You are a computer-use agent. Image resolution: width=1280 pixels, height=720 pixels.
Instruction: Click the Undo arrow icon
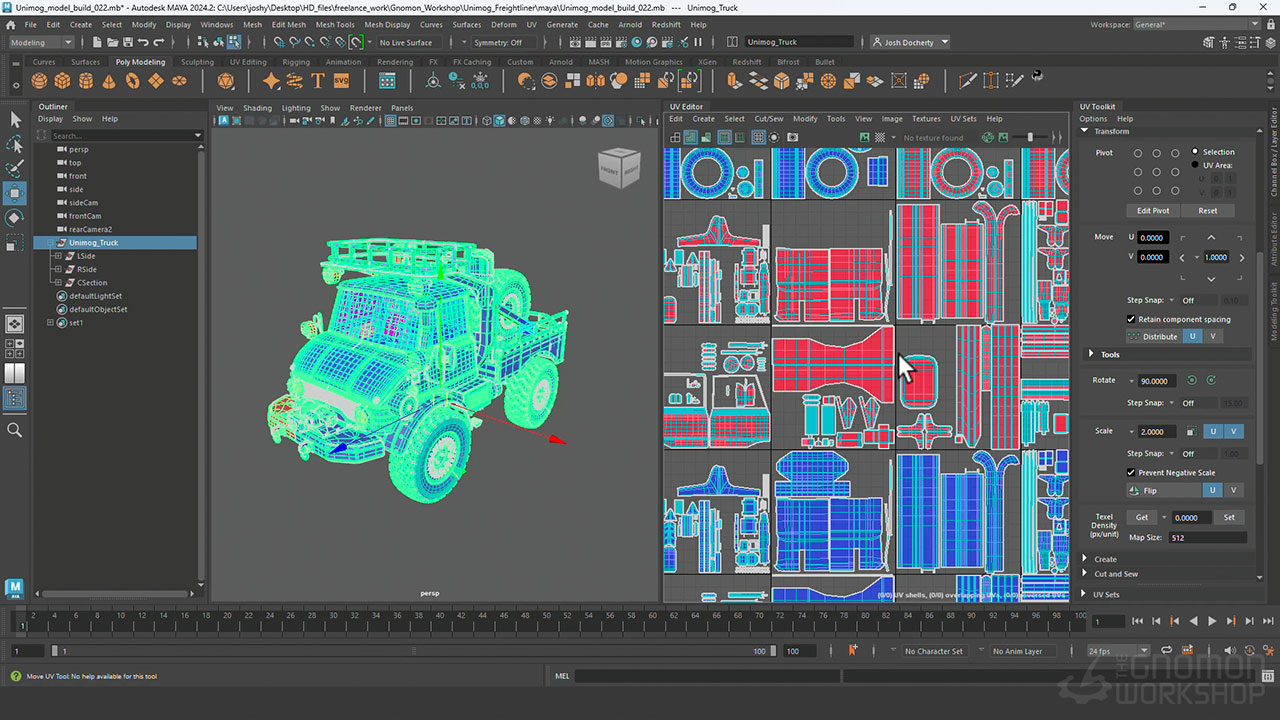click(144, 42)
